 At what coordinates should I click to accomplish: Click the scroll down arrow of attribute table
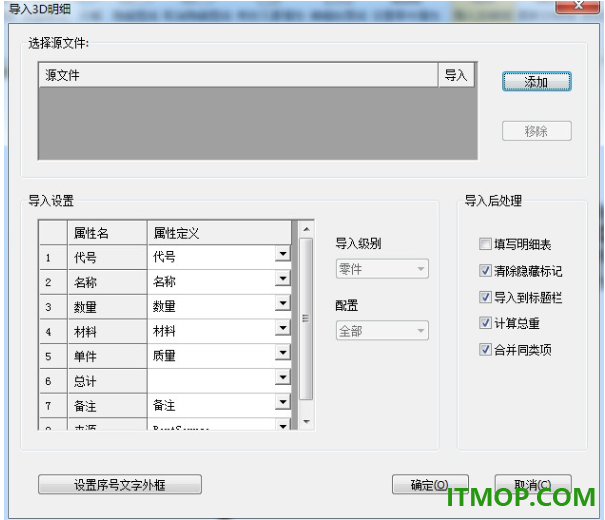(x=306, y=422)
